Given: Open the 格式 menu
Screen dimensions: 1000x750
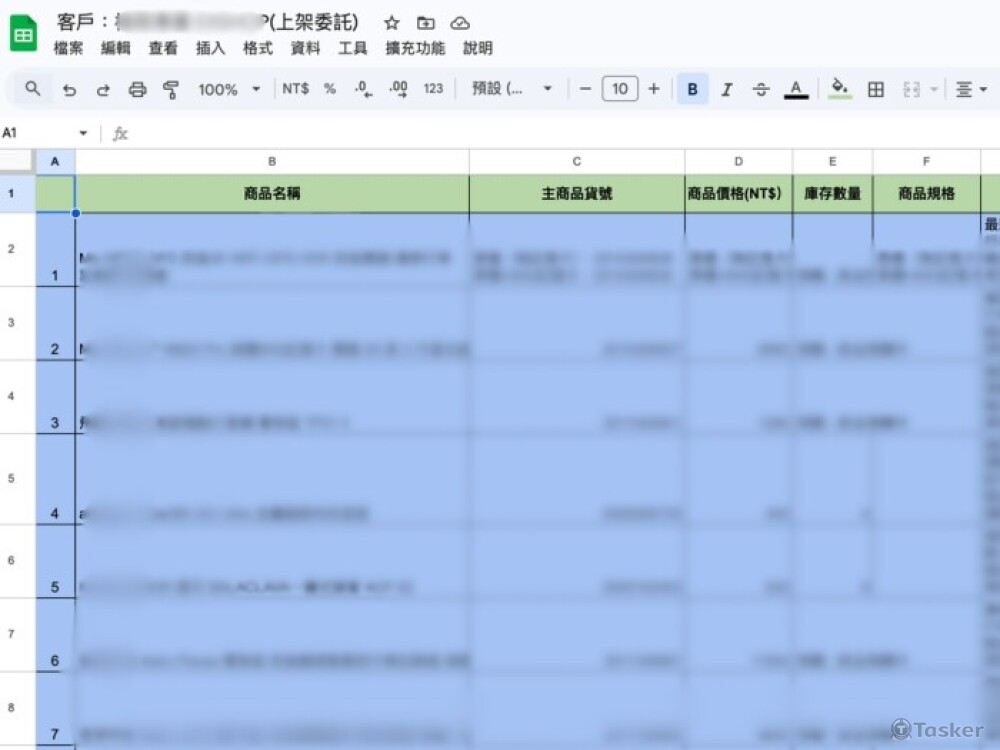Looking at the screenshot, I should tap(257, 47).
